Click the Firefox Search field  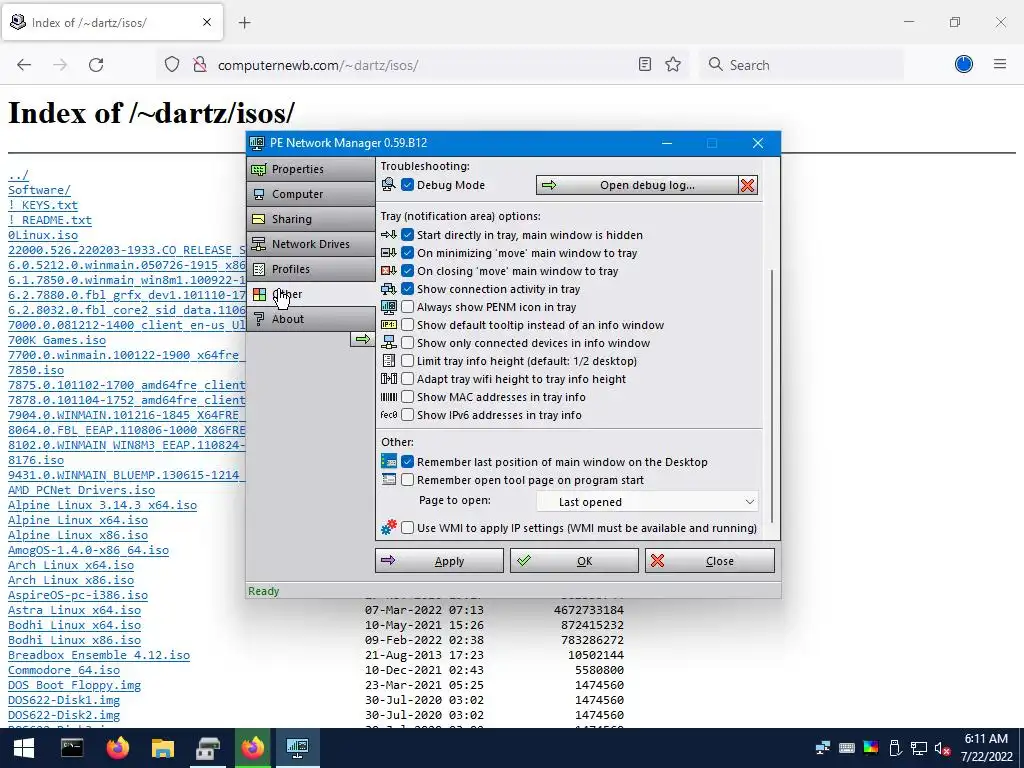[x=802, y=65]
